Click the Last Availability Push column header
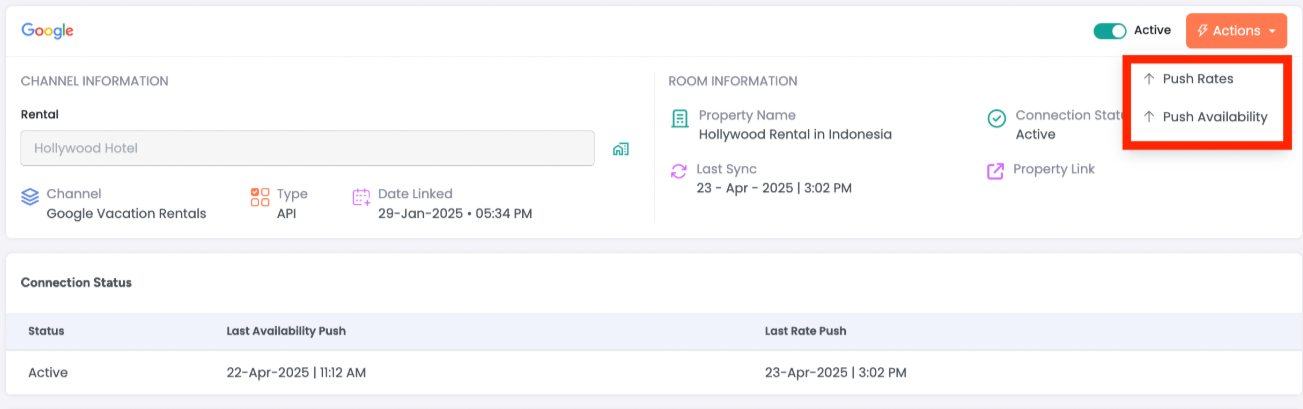Viewport: 1303px width, 409px height. 286,331
